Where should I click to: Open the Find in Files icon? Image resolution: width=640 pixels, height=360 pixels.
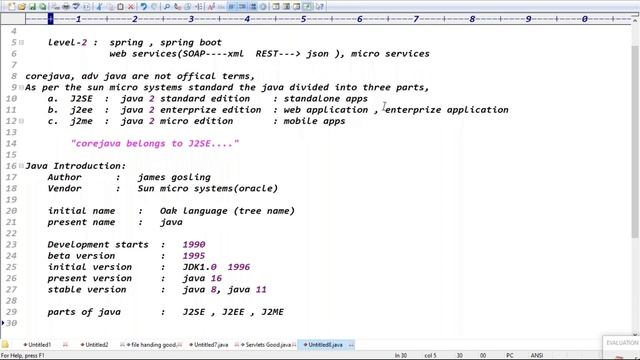[x=187, y=7]
